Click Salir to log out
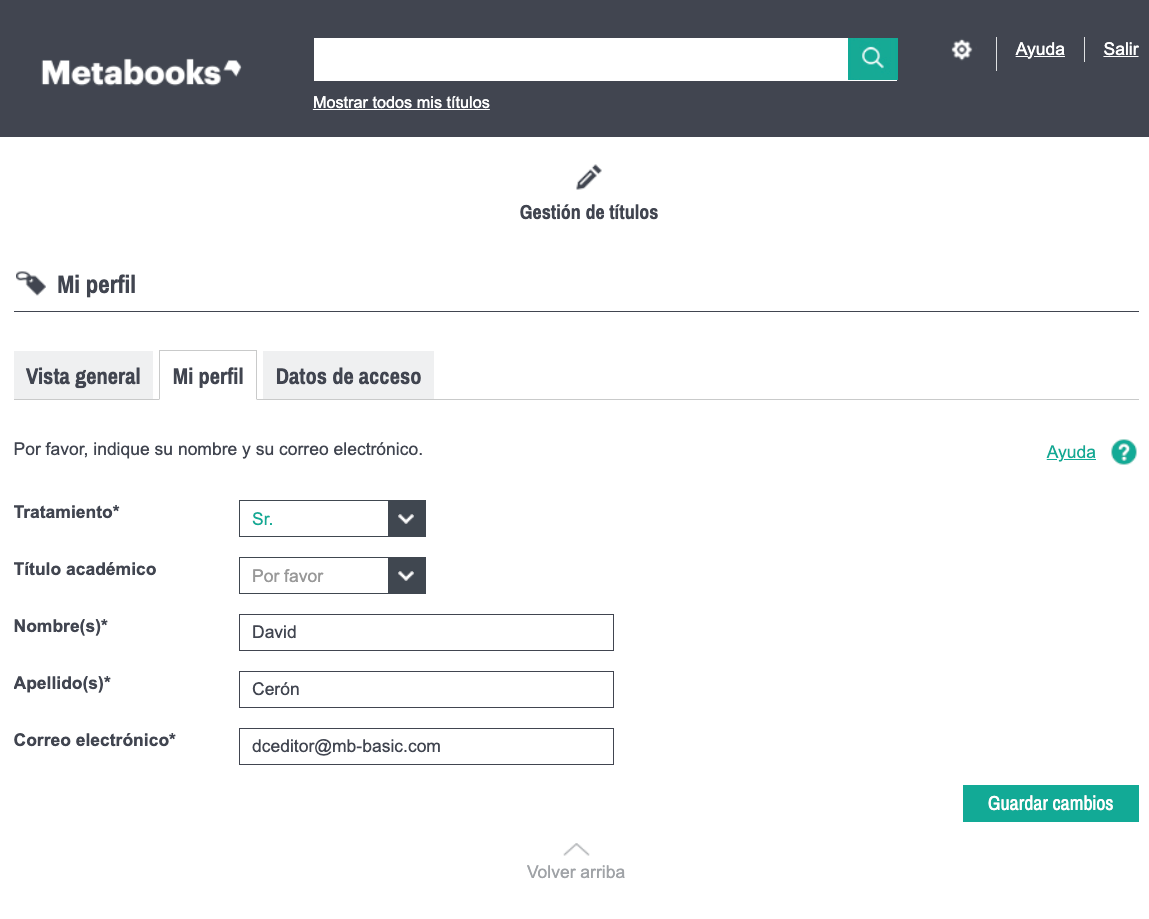This screenshot has height=919, width=1149. 1120,49
